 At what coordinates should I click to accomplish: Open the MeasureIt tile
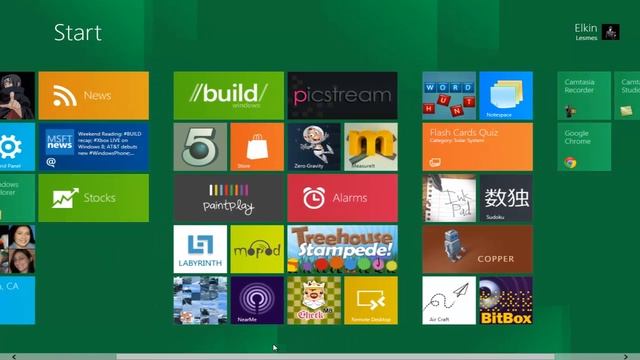(371, 147)
